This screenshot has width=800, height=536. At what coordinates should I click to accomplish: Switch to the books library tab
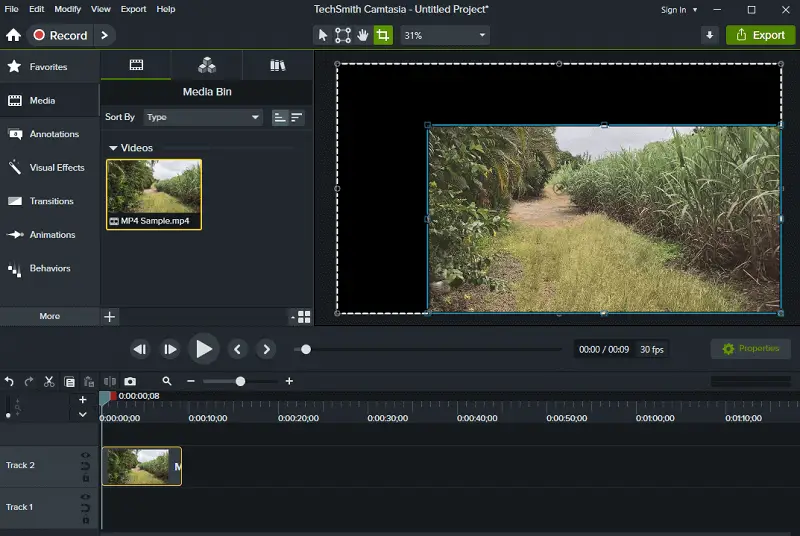(278, 65)
